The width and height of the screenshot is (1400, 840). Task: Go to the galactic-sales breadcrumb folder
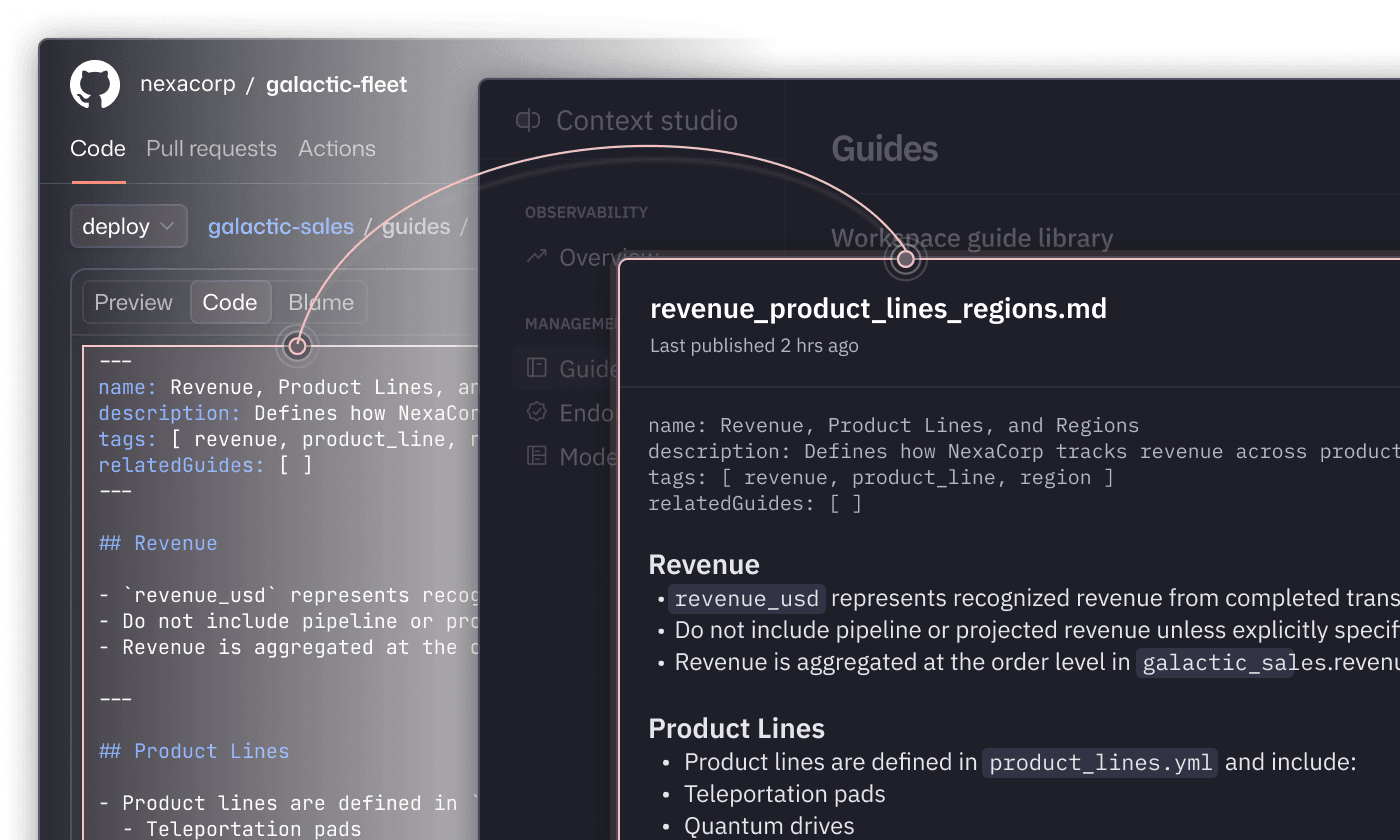click(x=281, y=227)
